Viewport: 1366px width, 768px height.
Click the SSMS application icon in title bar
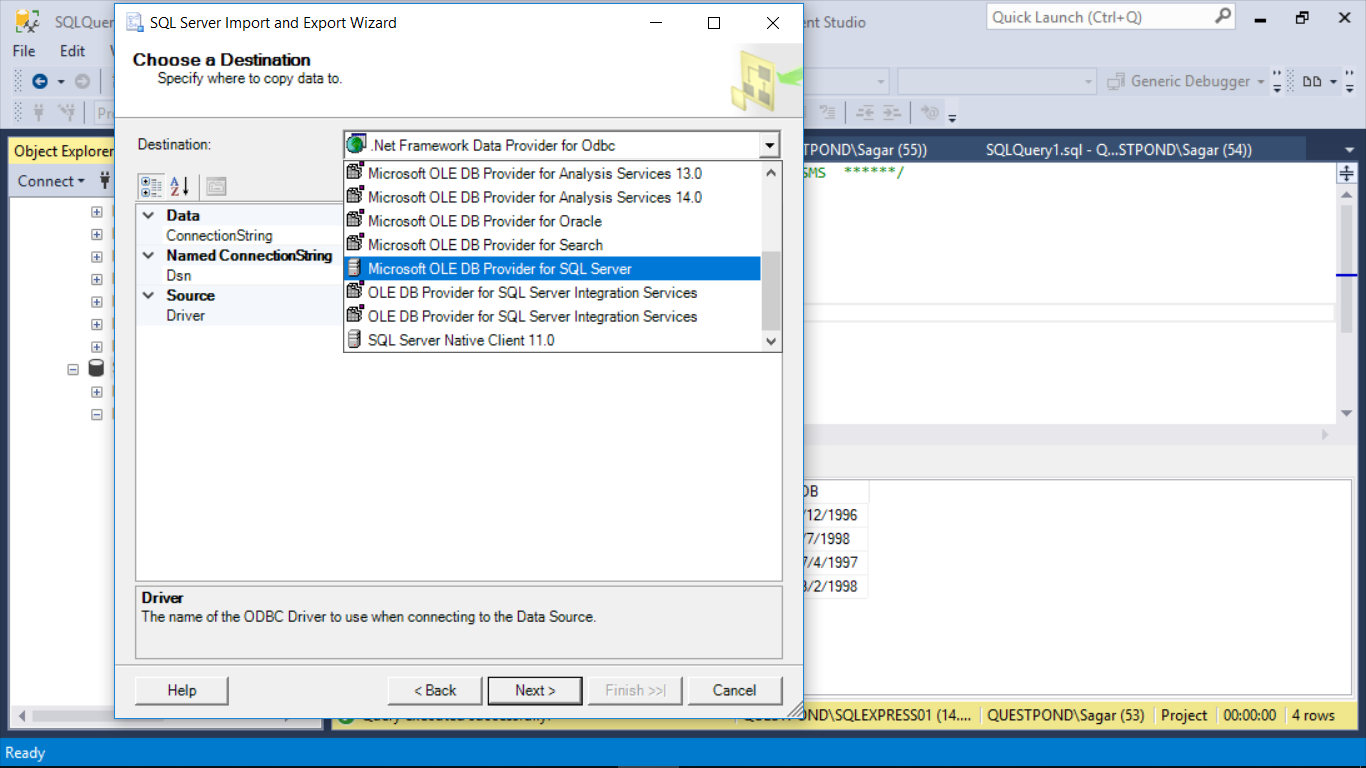click(28, 21)
